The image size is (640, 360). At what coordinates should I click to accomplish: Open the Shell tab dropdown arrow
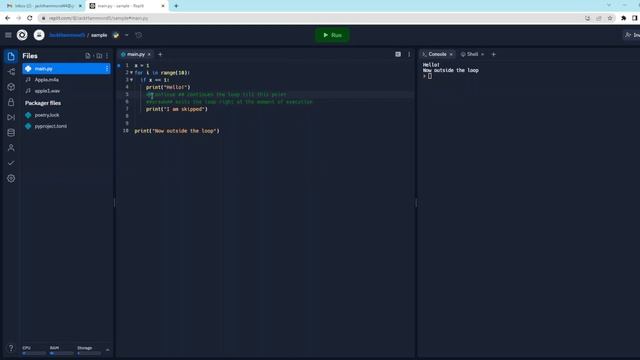pos(482,54)
